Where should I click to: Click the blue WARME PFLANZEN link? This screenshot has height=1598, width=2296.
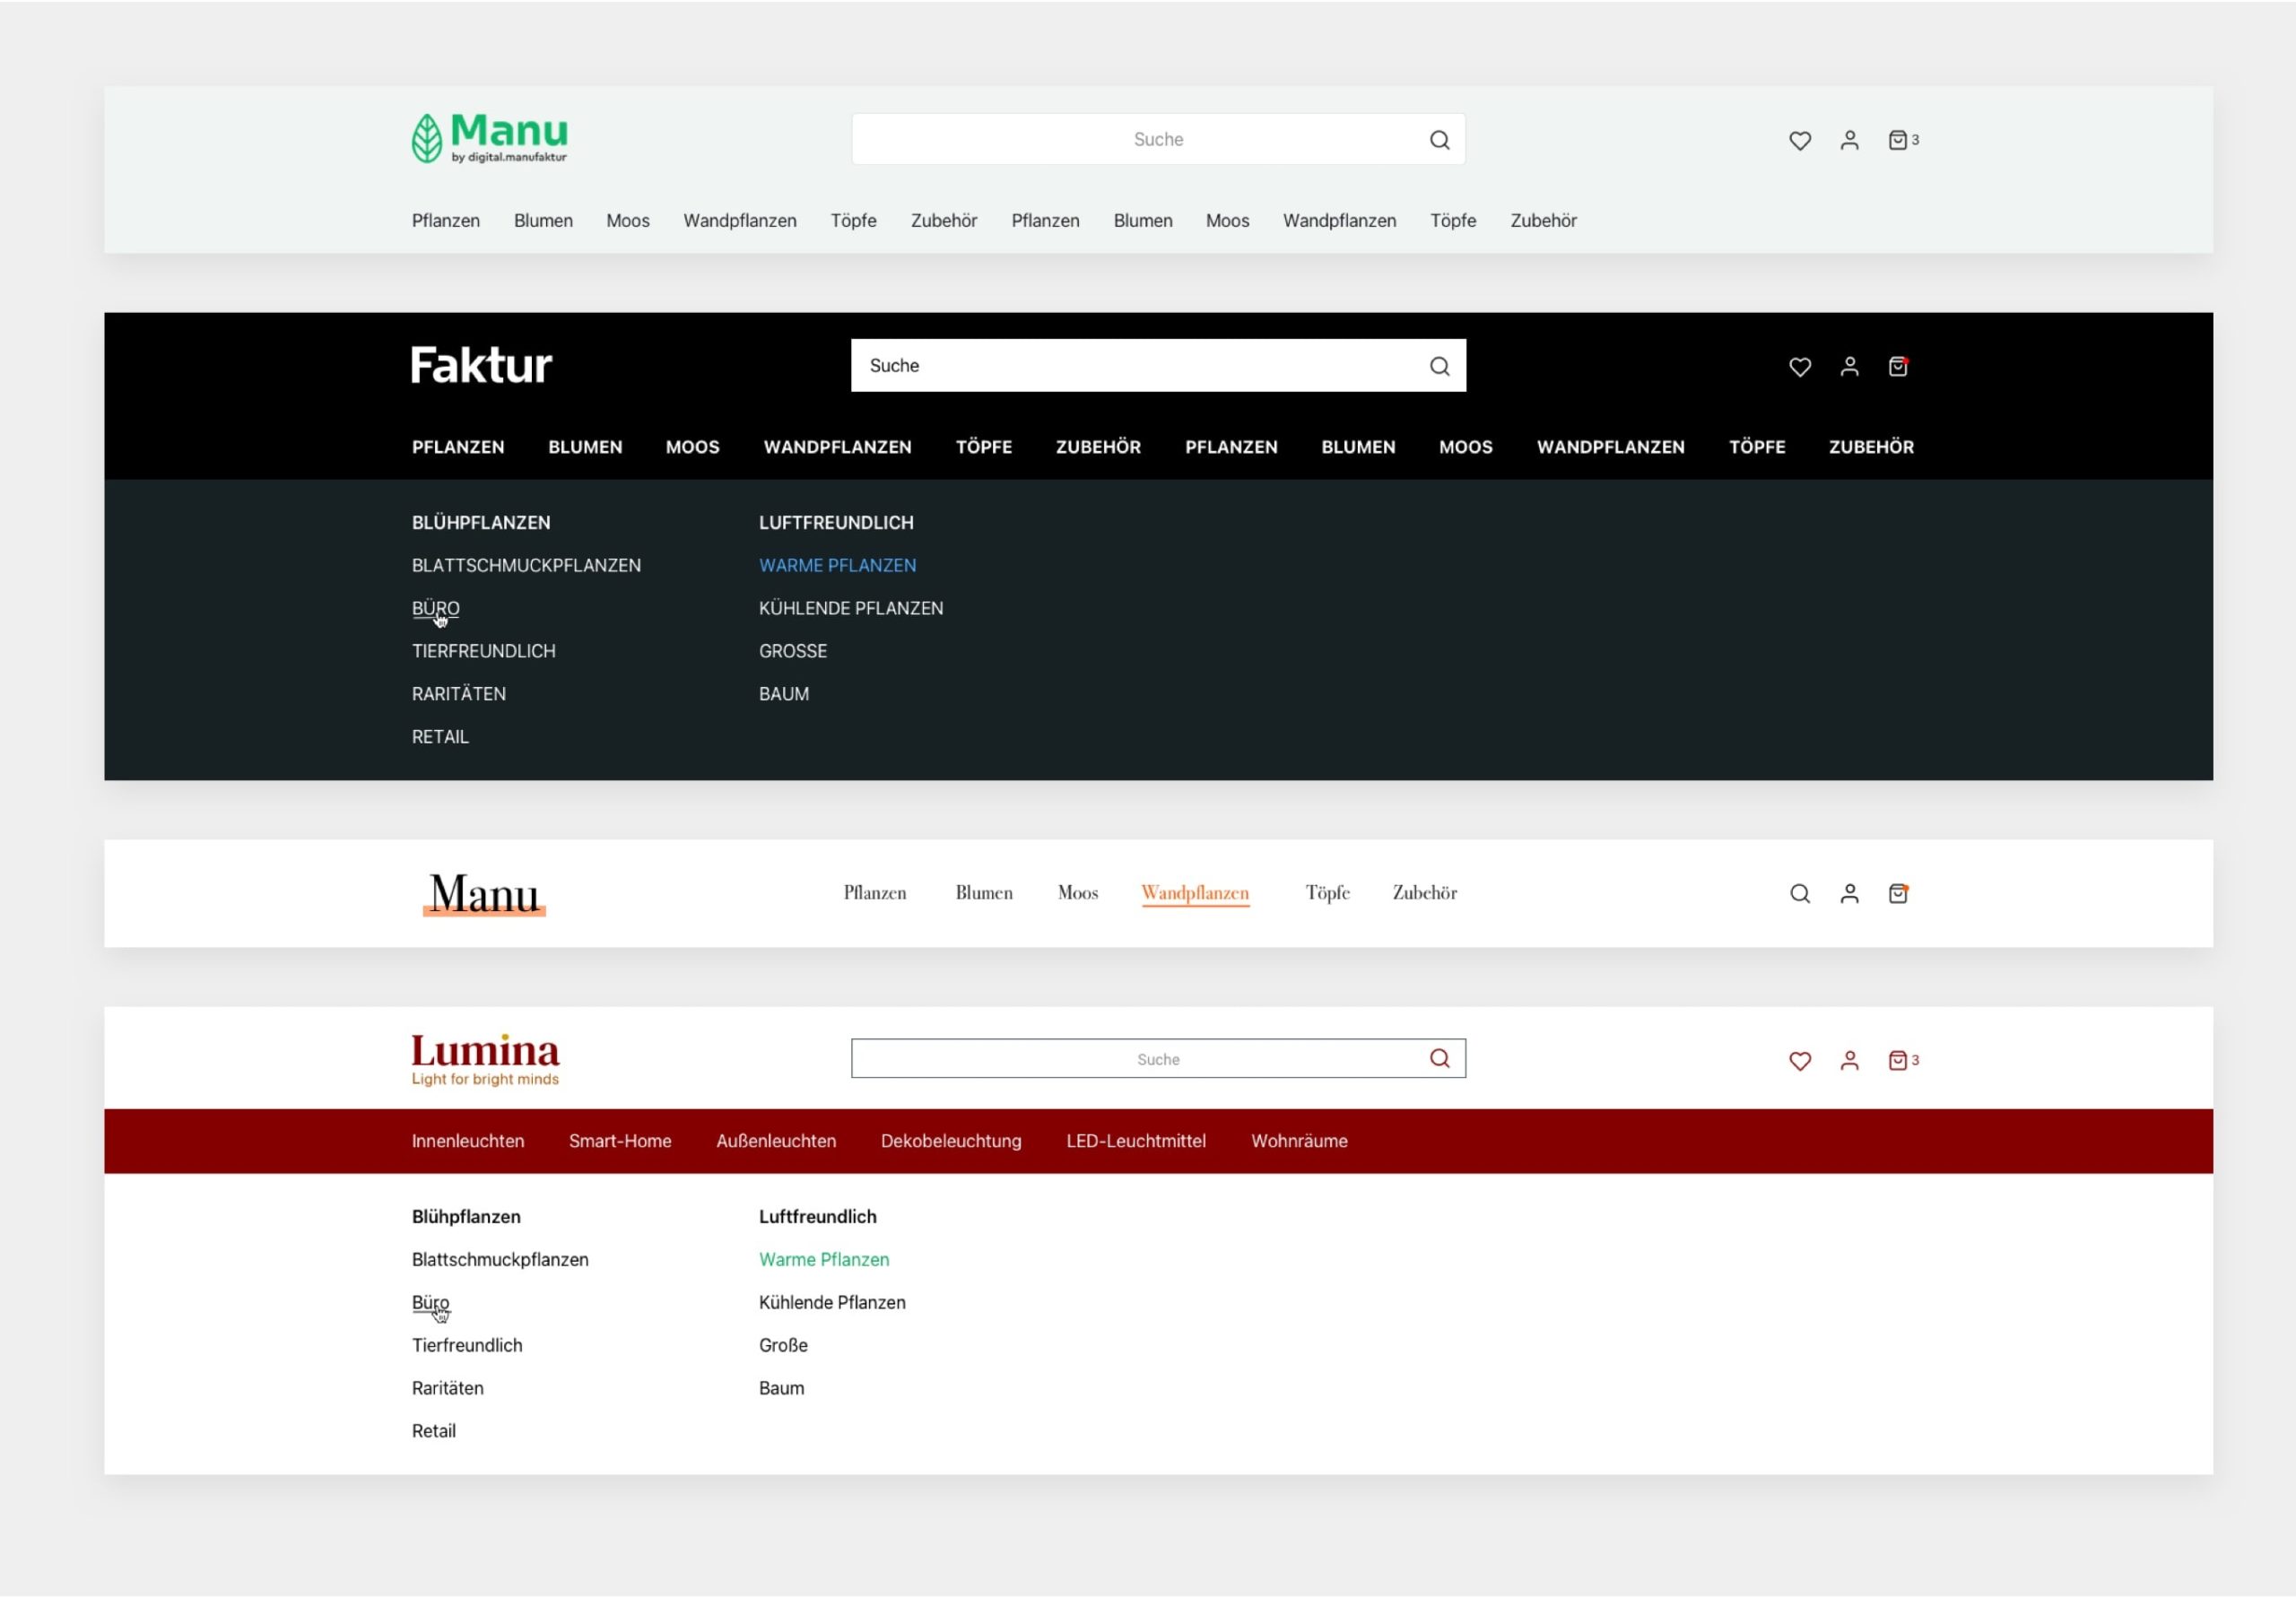(837, 566)
